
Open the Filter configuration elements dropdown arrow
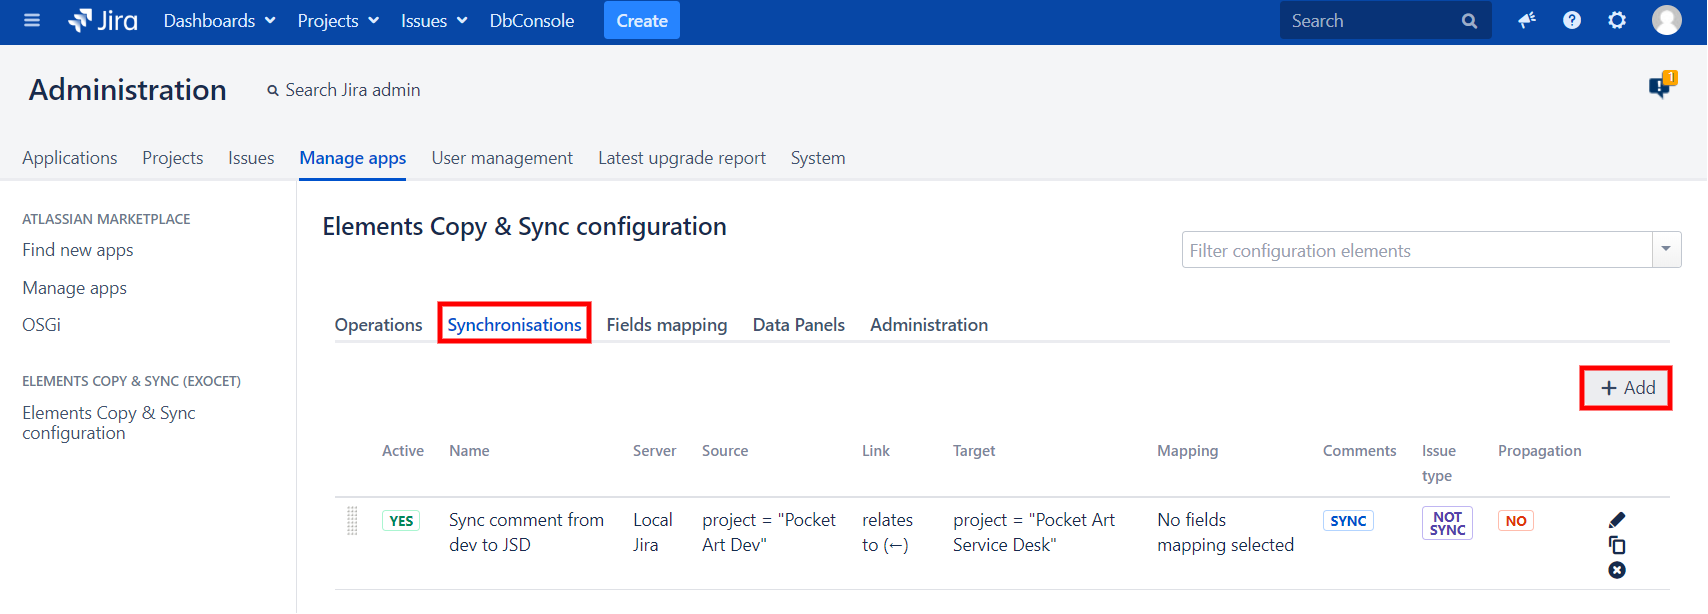[1666, 249]
